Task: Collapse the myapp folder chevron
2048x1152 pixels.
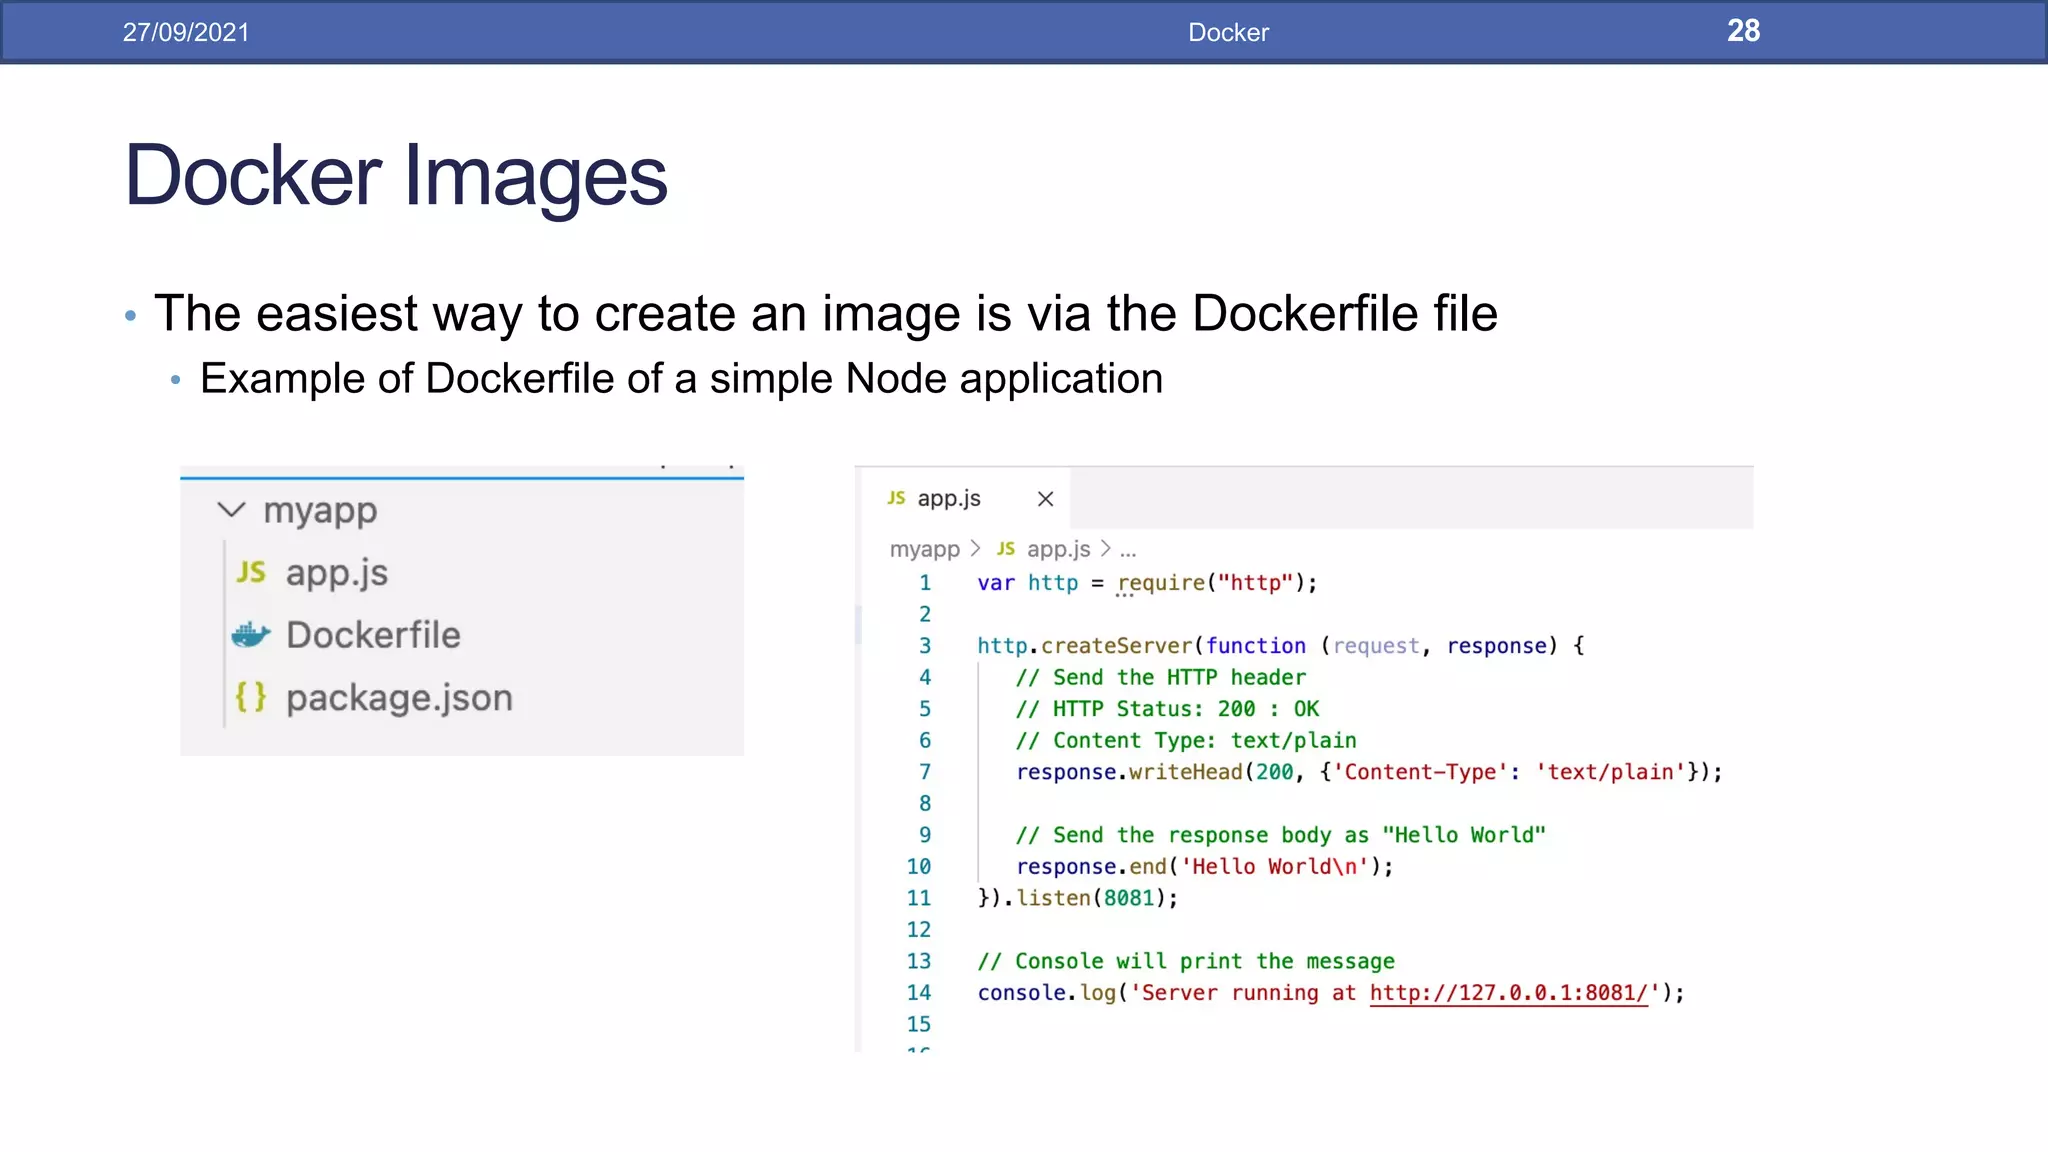Action: 231,510
